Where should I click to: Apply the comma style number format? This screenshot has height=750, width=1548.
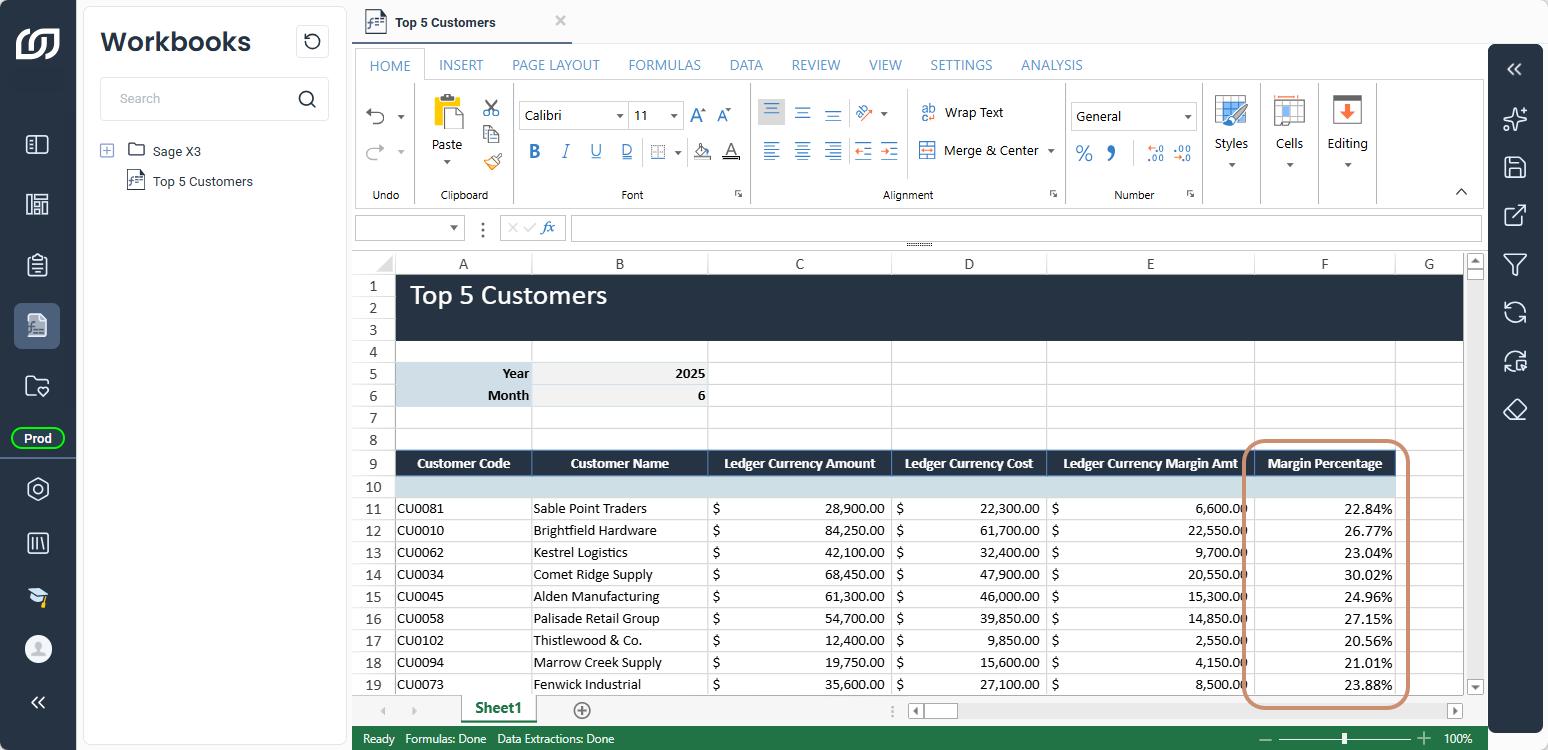point(1111,153)
